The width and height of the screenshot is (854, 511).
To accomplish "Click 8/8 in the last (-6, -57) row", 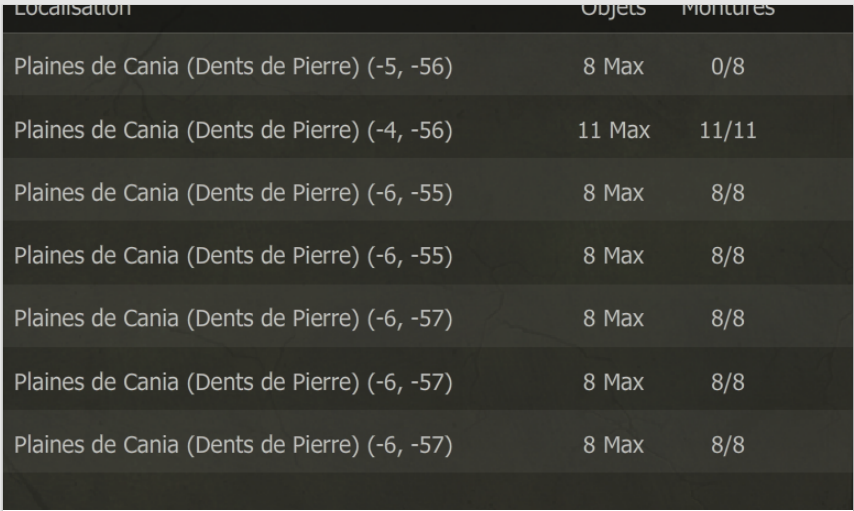I will pyautogui.click(x=728, y=445).
